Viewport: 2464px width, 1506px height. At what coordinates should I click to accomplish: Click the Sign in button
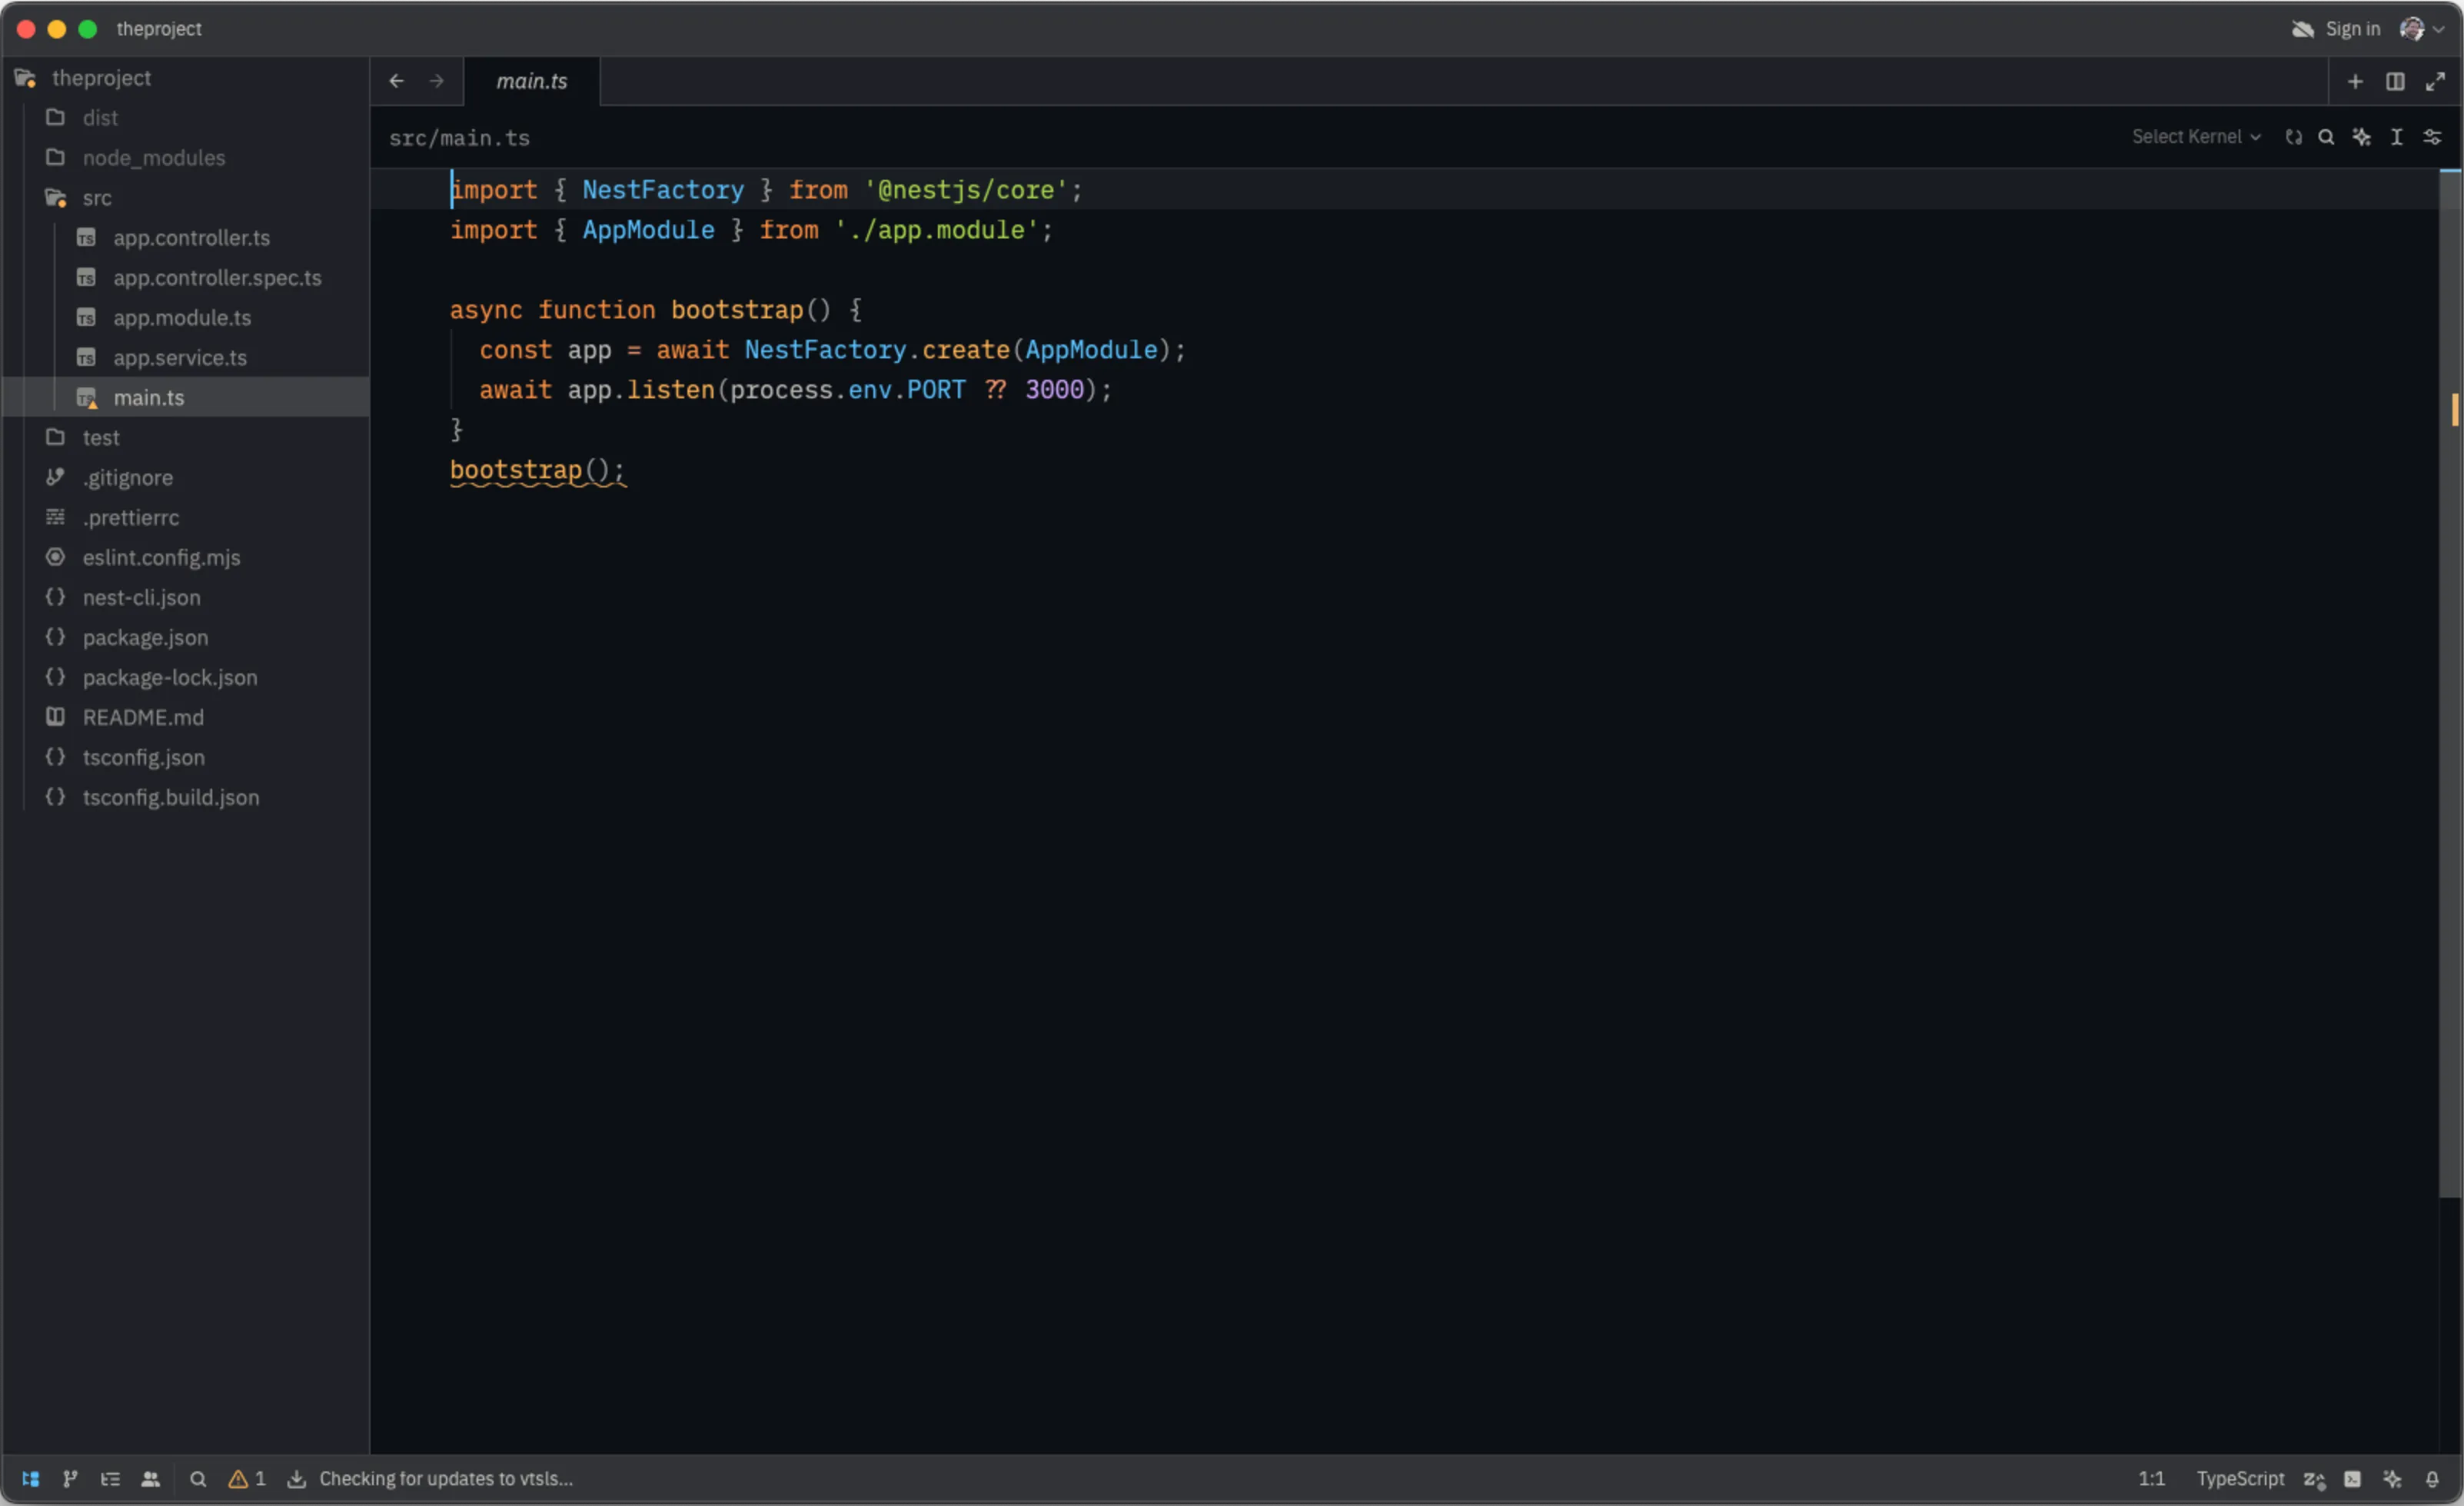point(2353,29)
